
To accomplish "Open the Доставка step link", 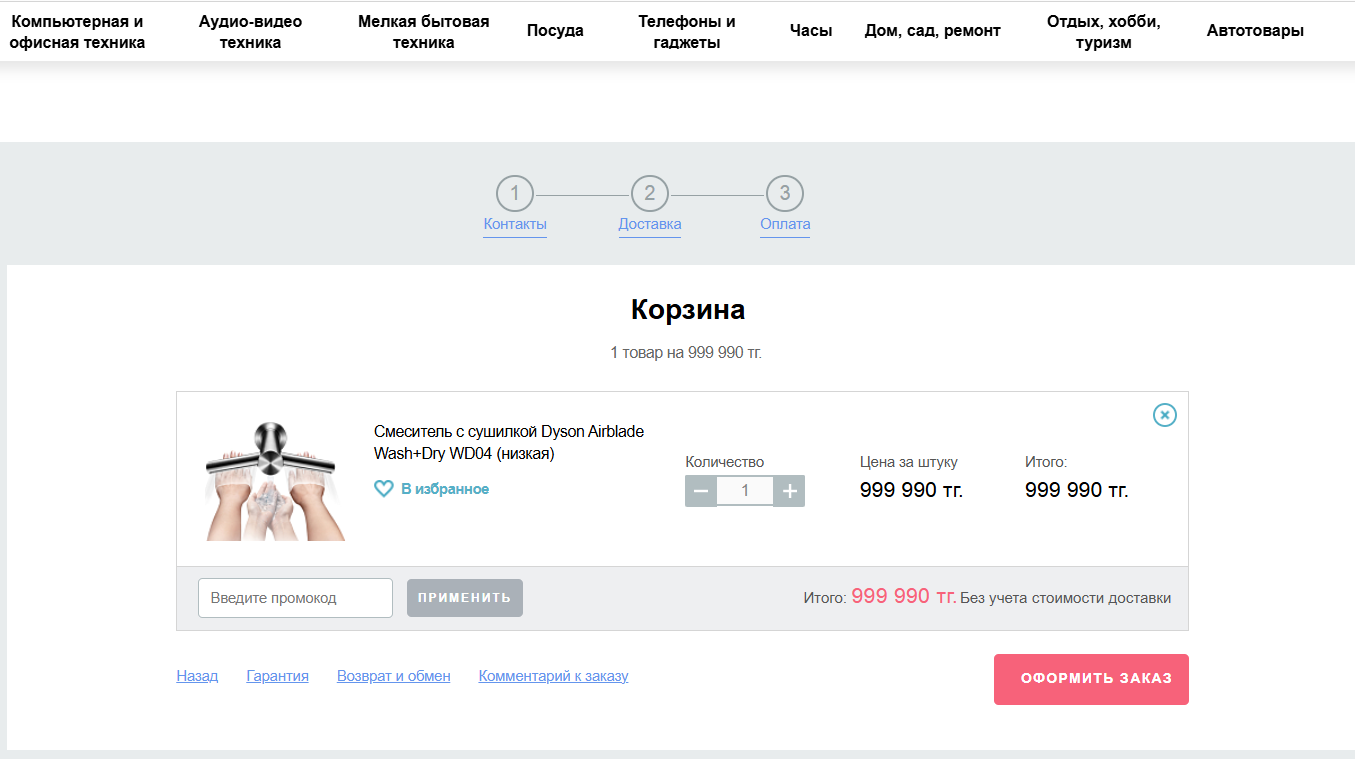I will (649, 223).
